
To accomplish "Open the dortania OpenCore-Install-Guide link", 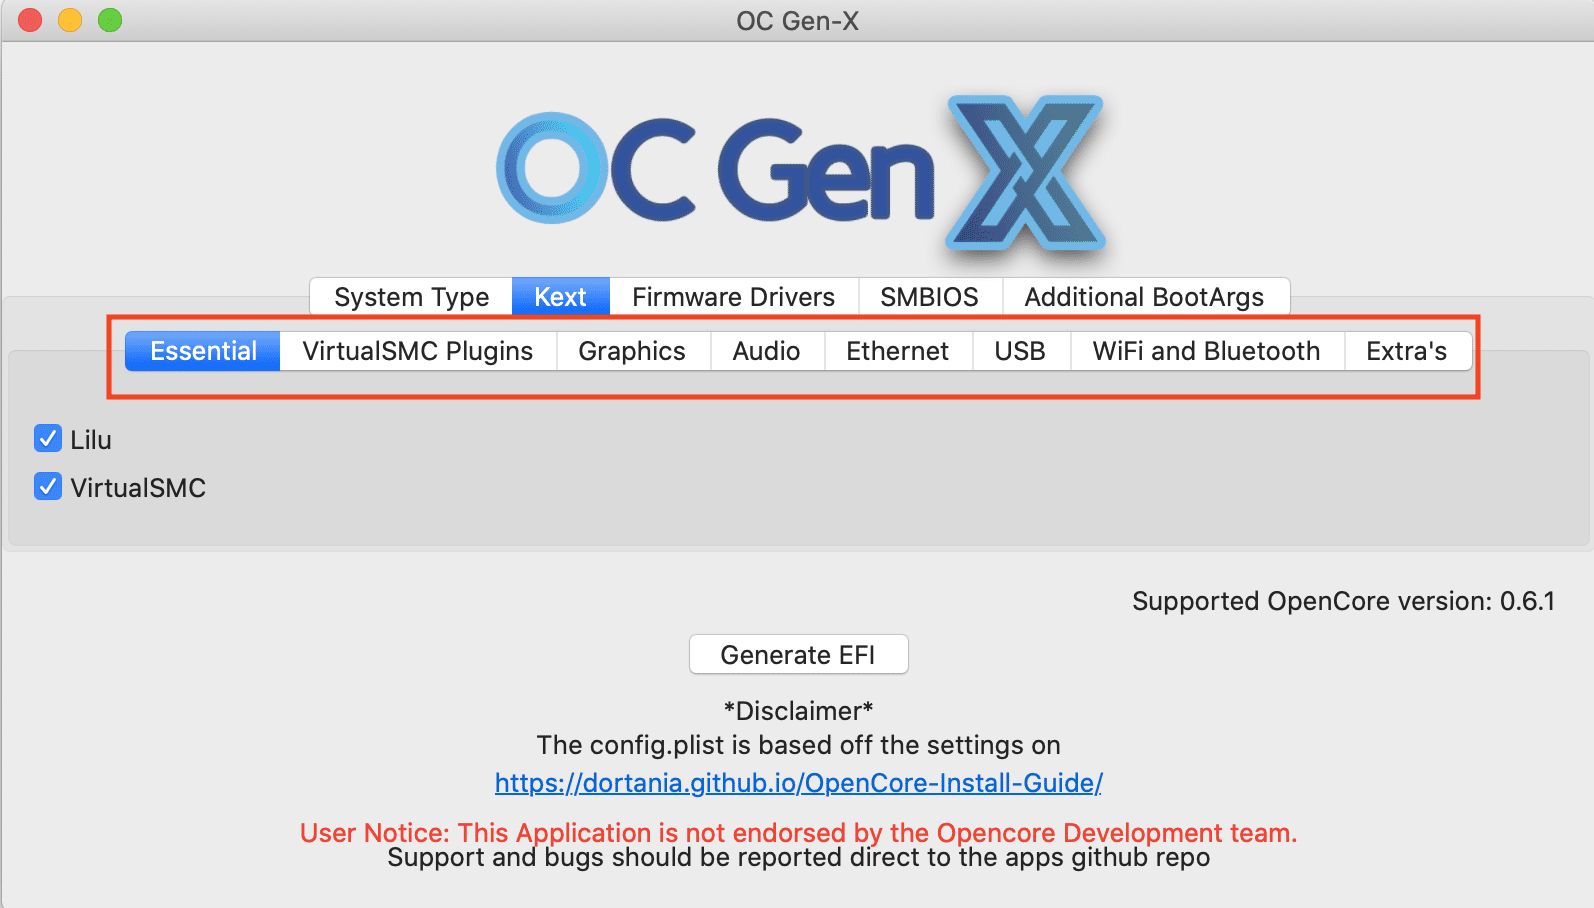I will click(798, 783).
